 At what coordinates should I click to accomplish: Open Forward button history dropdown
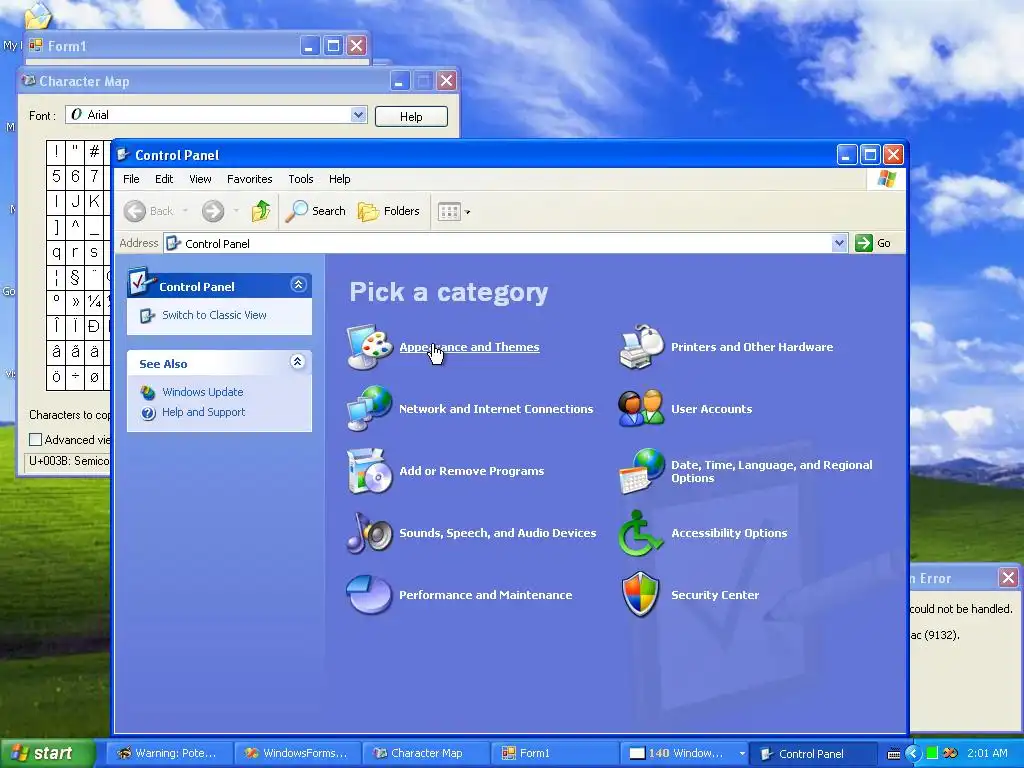[x=236, y=211]
